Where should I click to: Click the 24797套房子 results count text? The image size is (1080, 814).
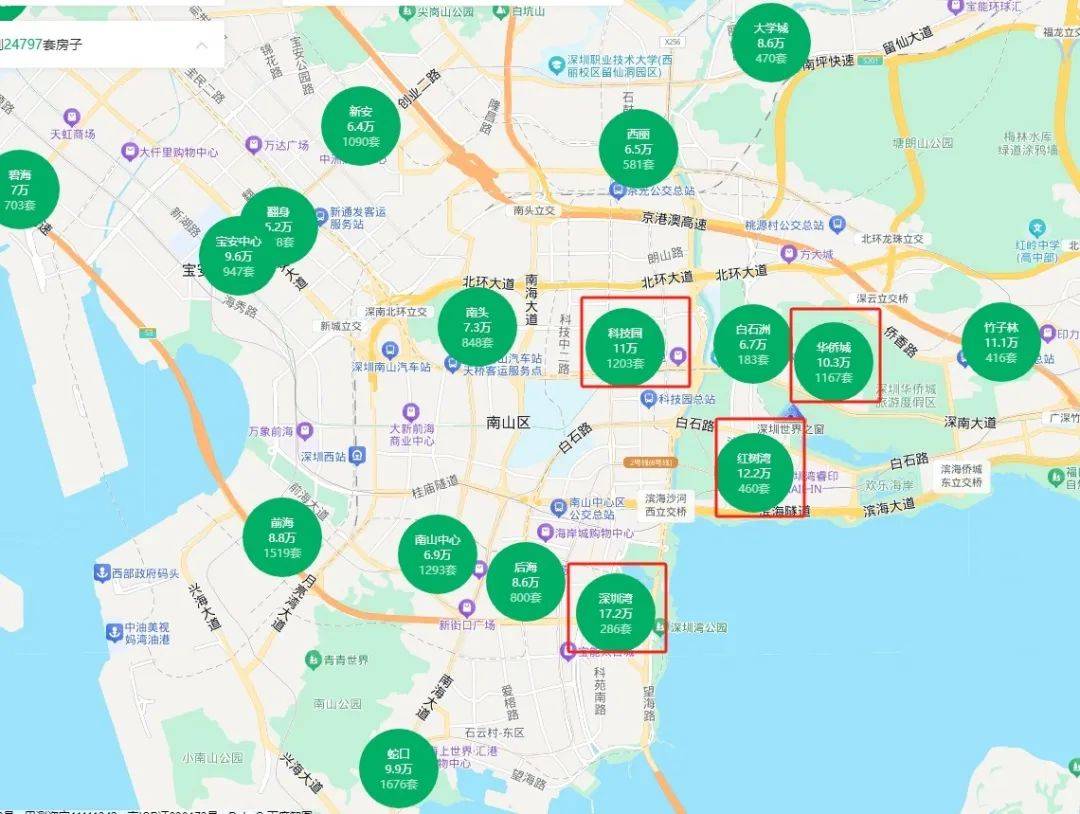[42, 45]
